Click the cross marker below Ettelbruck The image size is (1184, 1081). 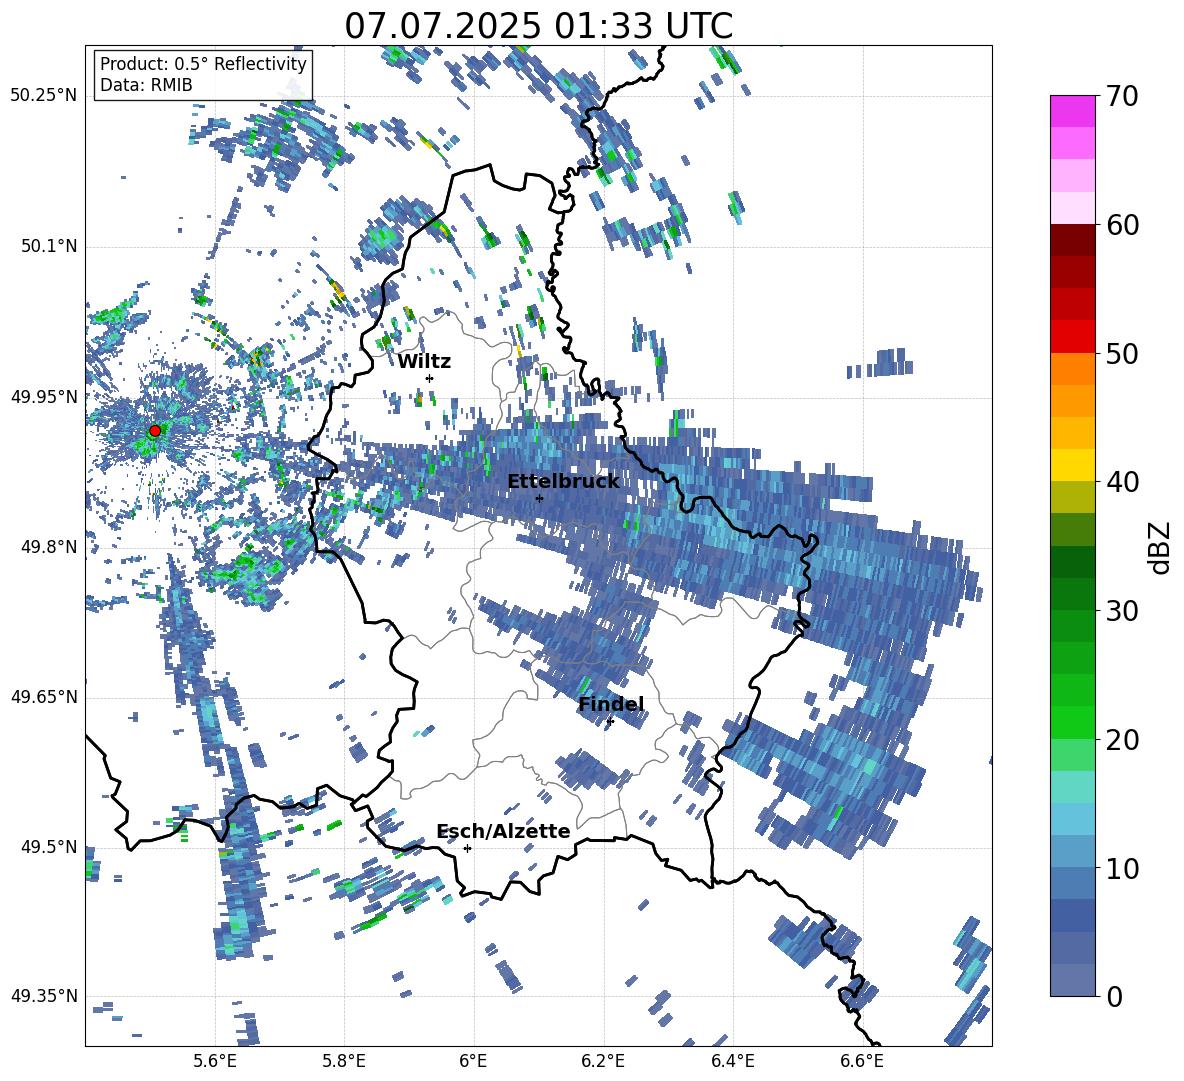(x=539, y=498)
